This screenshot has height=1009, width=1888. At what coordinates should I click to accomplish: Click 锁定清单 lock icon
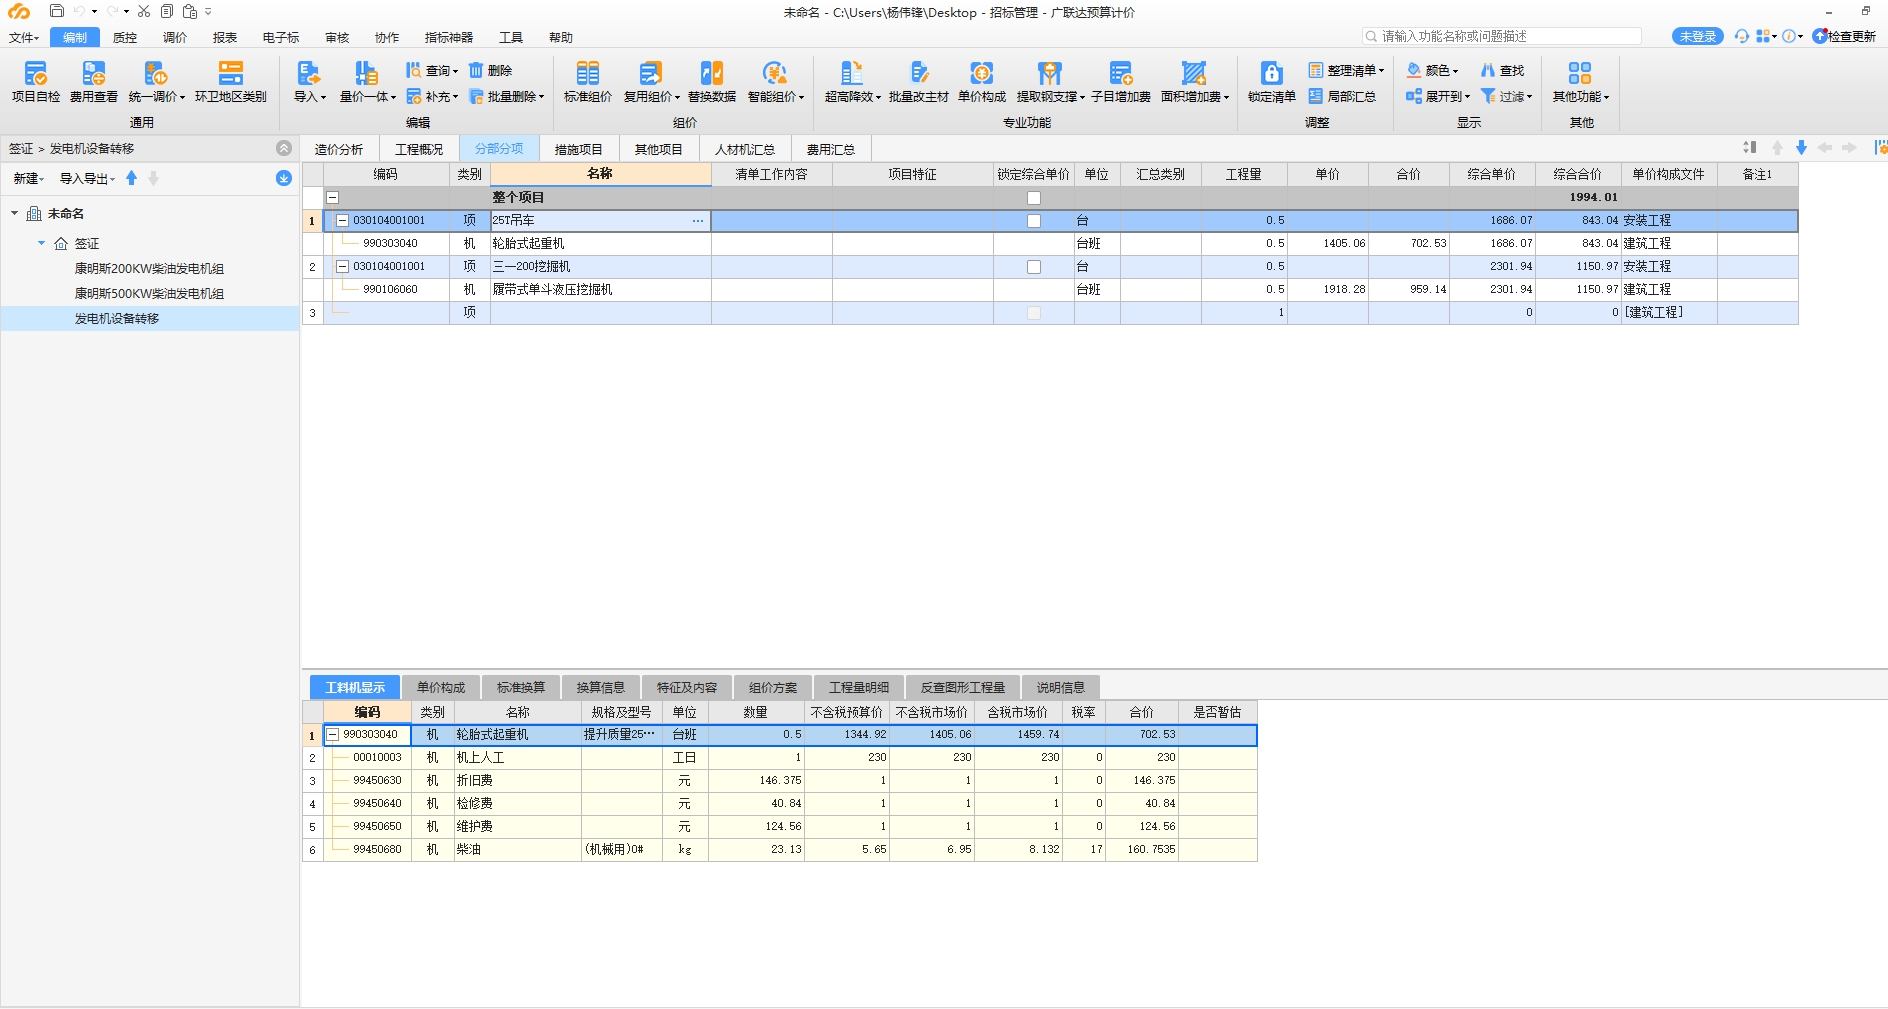pos(1272,81)
